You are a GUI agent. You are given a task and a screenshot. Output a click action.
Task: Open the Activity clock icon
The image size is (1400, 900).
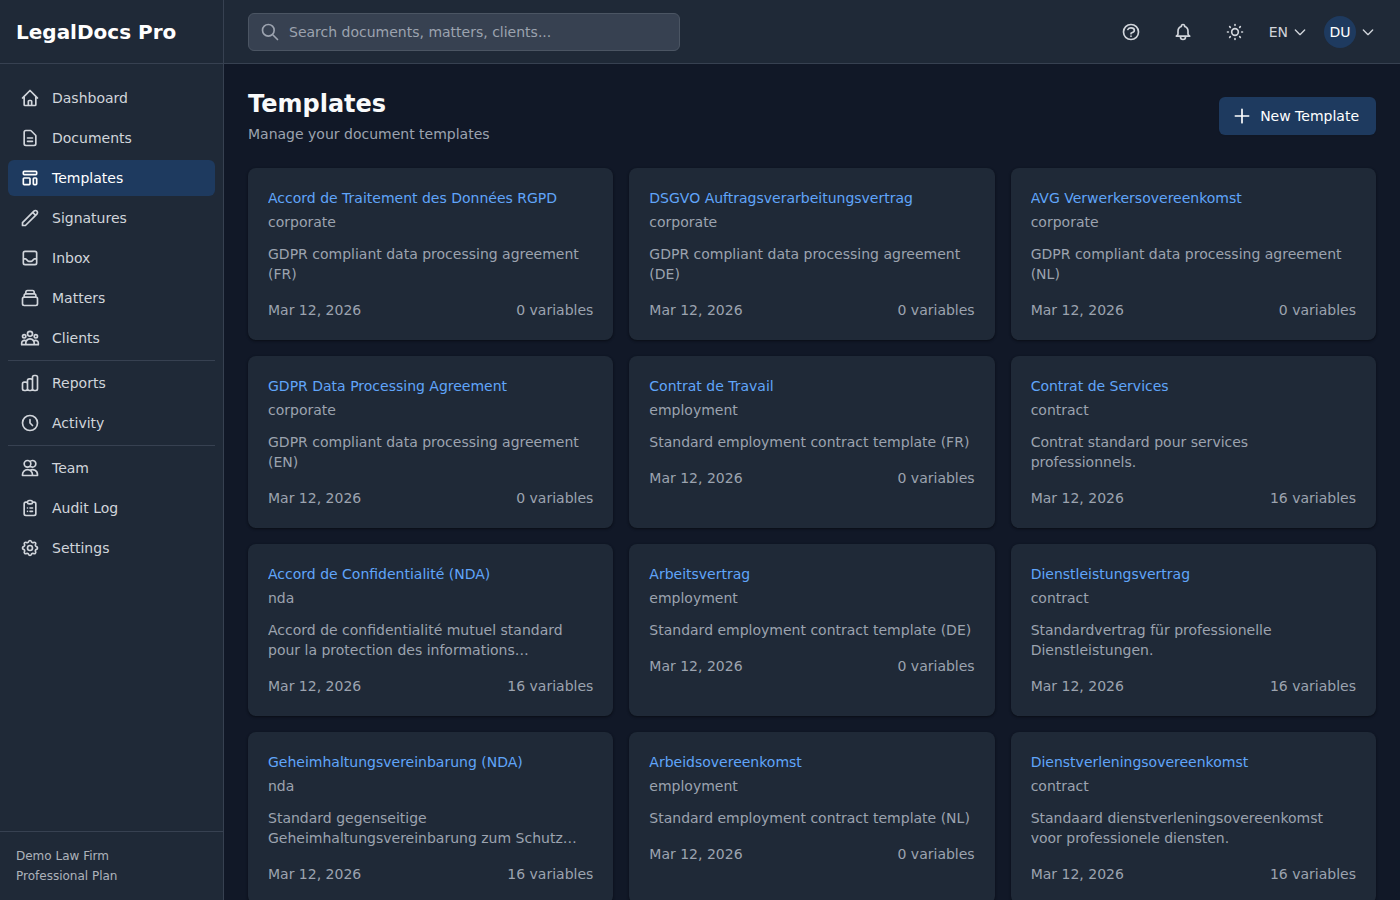point(30,423)
